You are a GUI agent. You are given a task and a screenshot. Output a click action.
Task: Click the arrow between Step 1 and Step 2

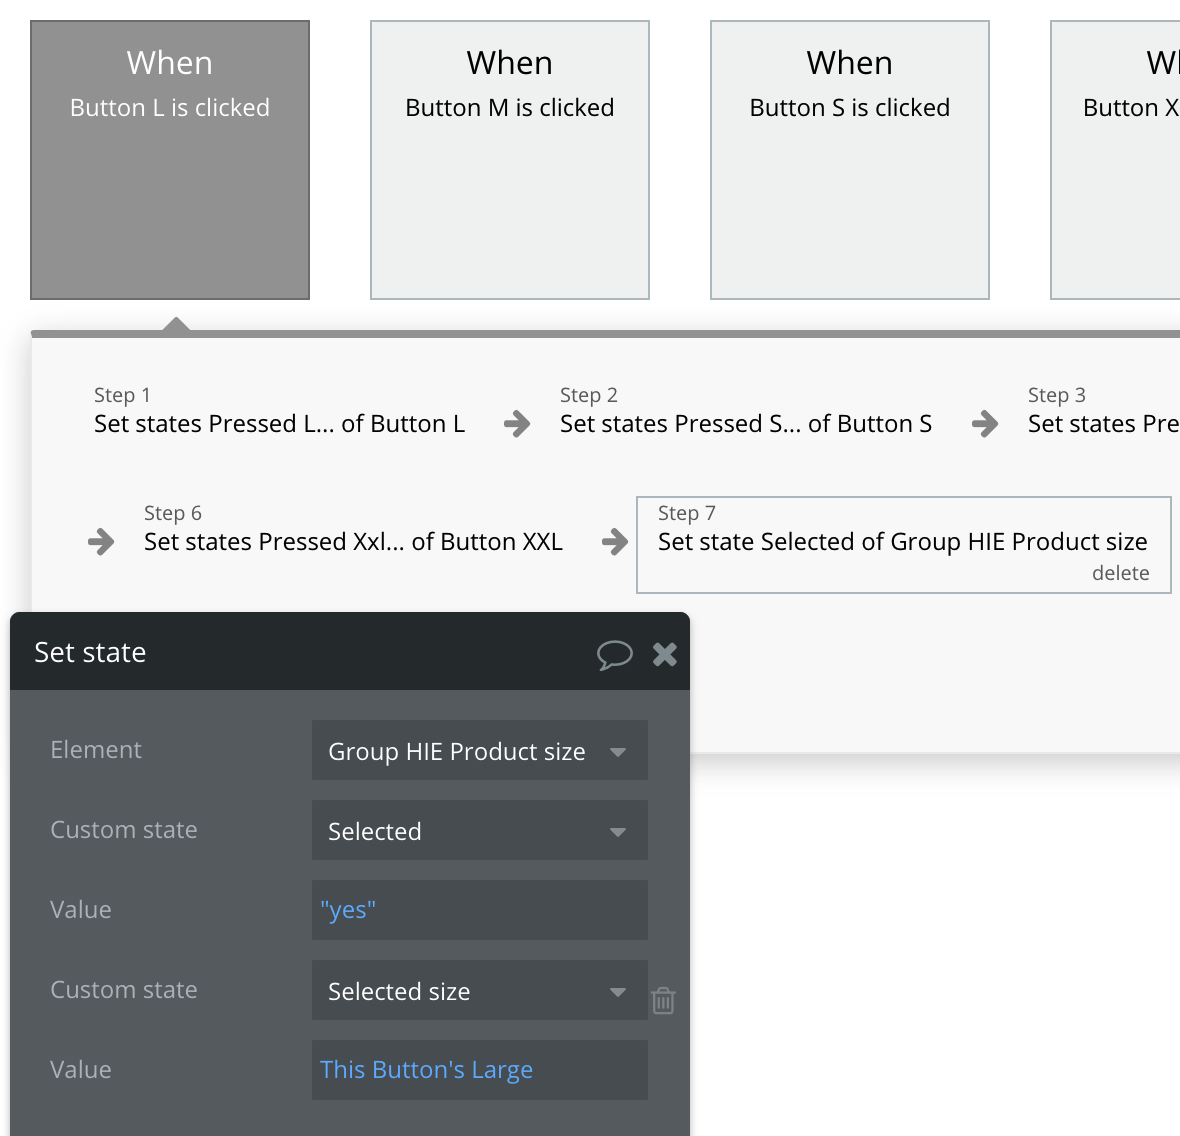click(517, 424)
